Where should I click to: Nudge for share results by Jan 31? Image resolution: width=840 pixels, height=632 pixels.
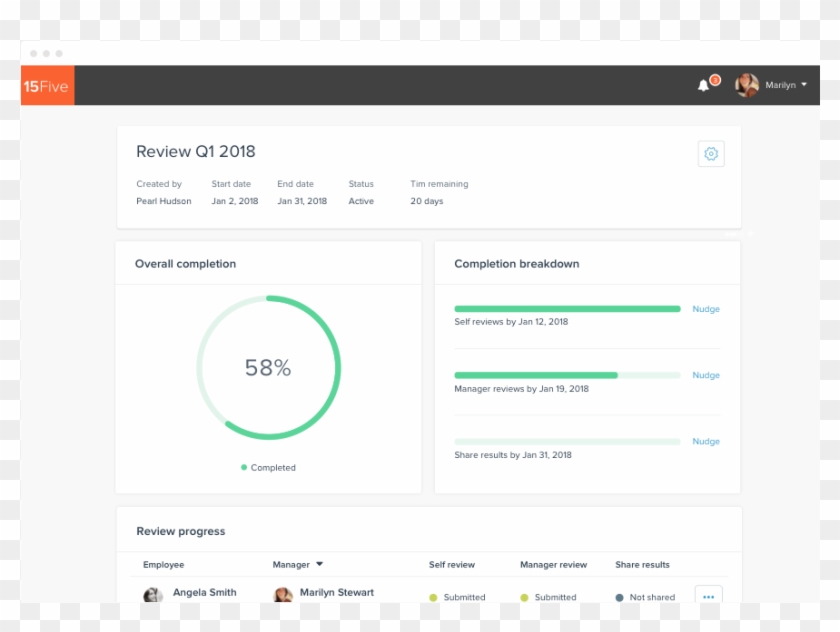pyautogui.click(x=706, y=441)
